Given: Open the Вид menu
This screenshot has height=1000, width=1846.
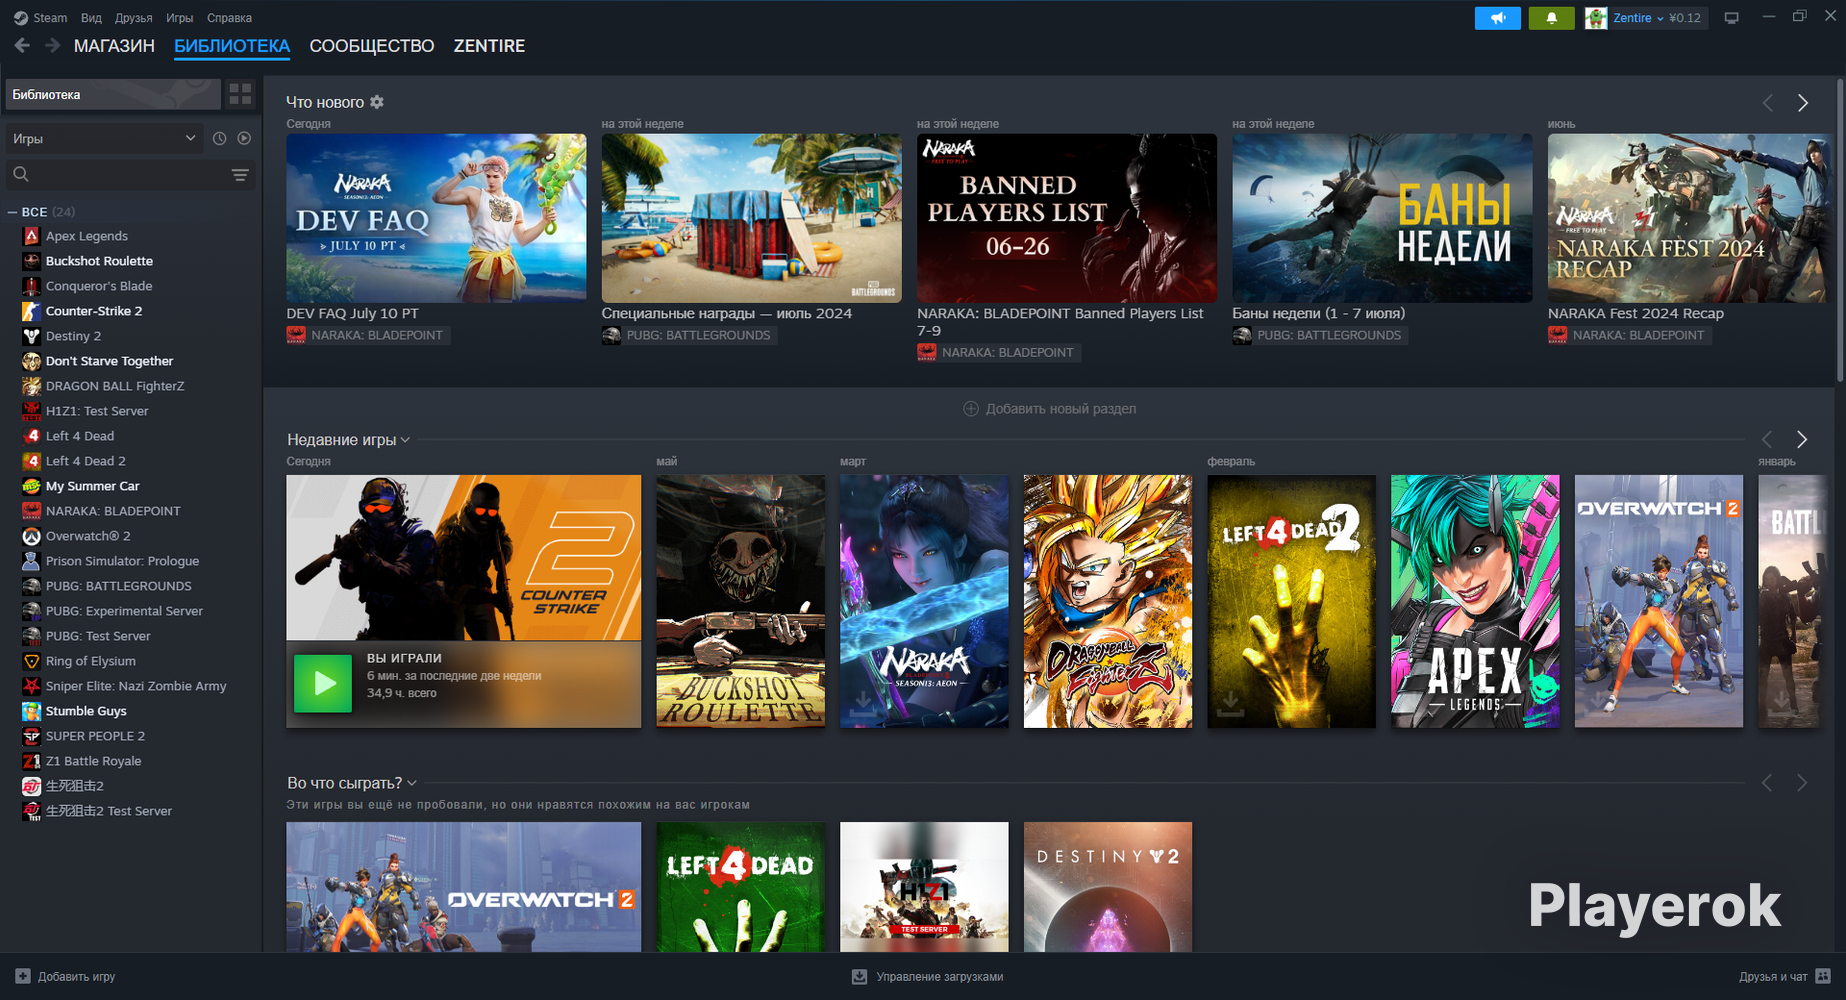Looking at the screenshot, I should click(x=91, y=18).
